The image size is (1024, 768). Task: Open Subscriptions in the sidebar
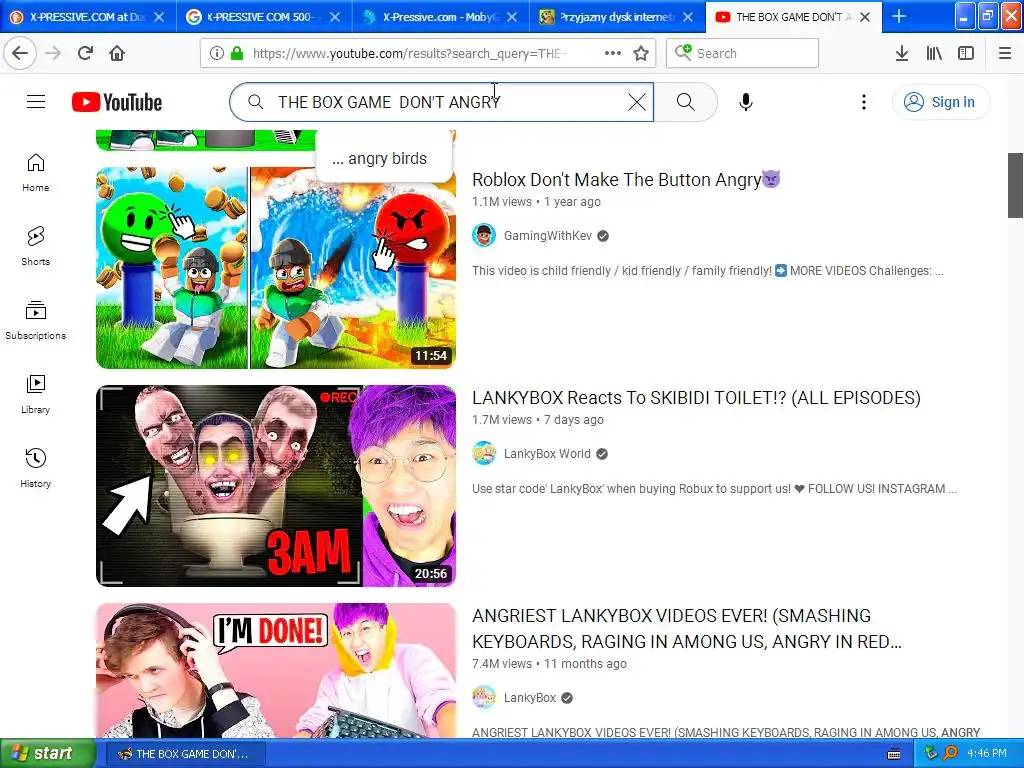click(x=36, y=320)
